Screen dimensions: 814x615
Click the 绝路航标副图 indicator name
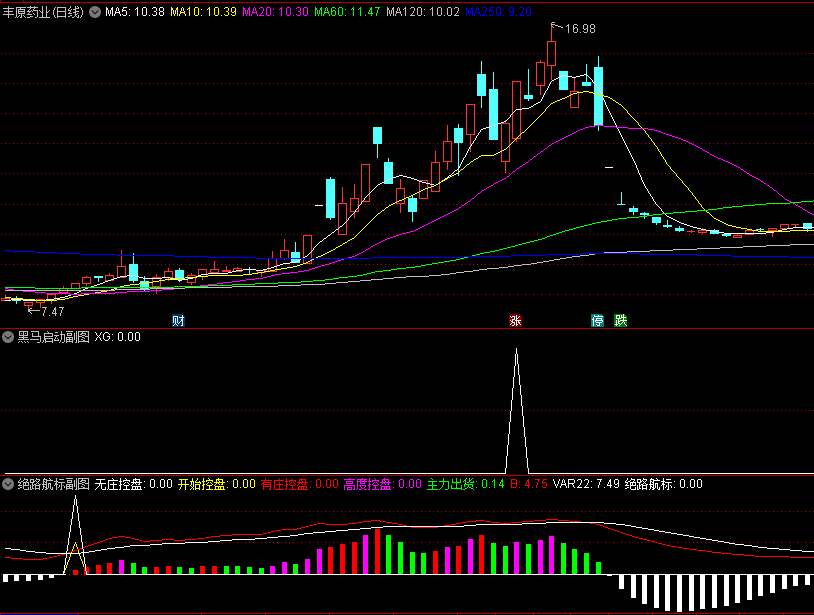point(53,484)
